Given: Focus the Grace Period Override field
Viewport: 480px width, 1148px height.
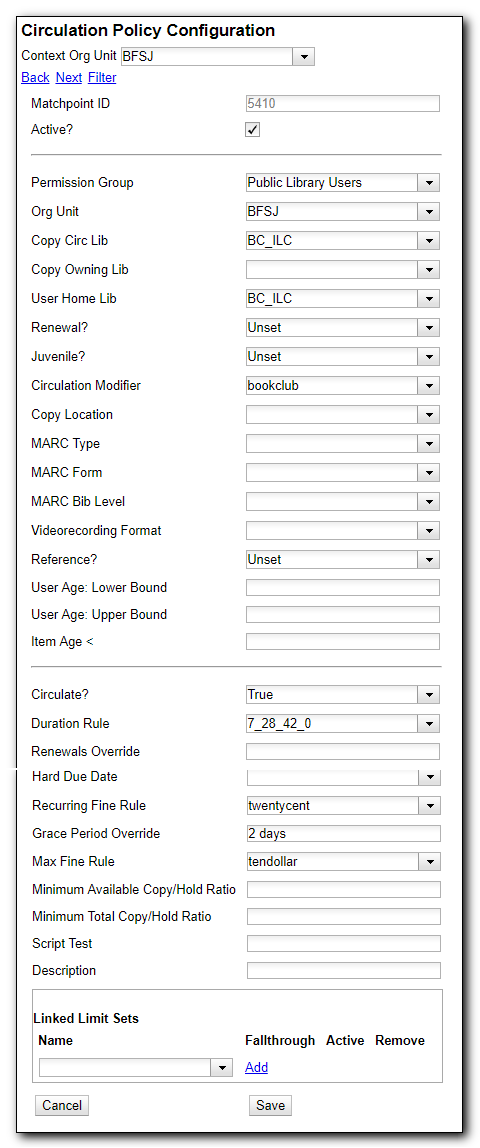Looking at the screenshot, I should (x=344, y=833).
